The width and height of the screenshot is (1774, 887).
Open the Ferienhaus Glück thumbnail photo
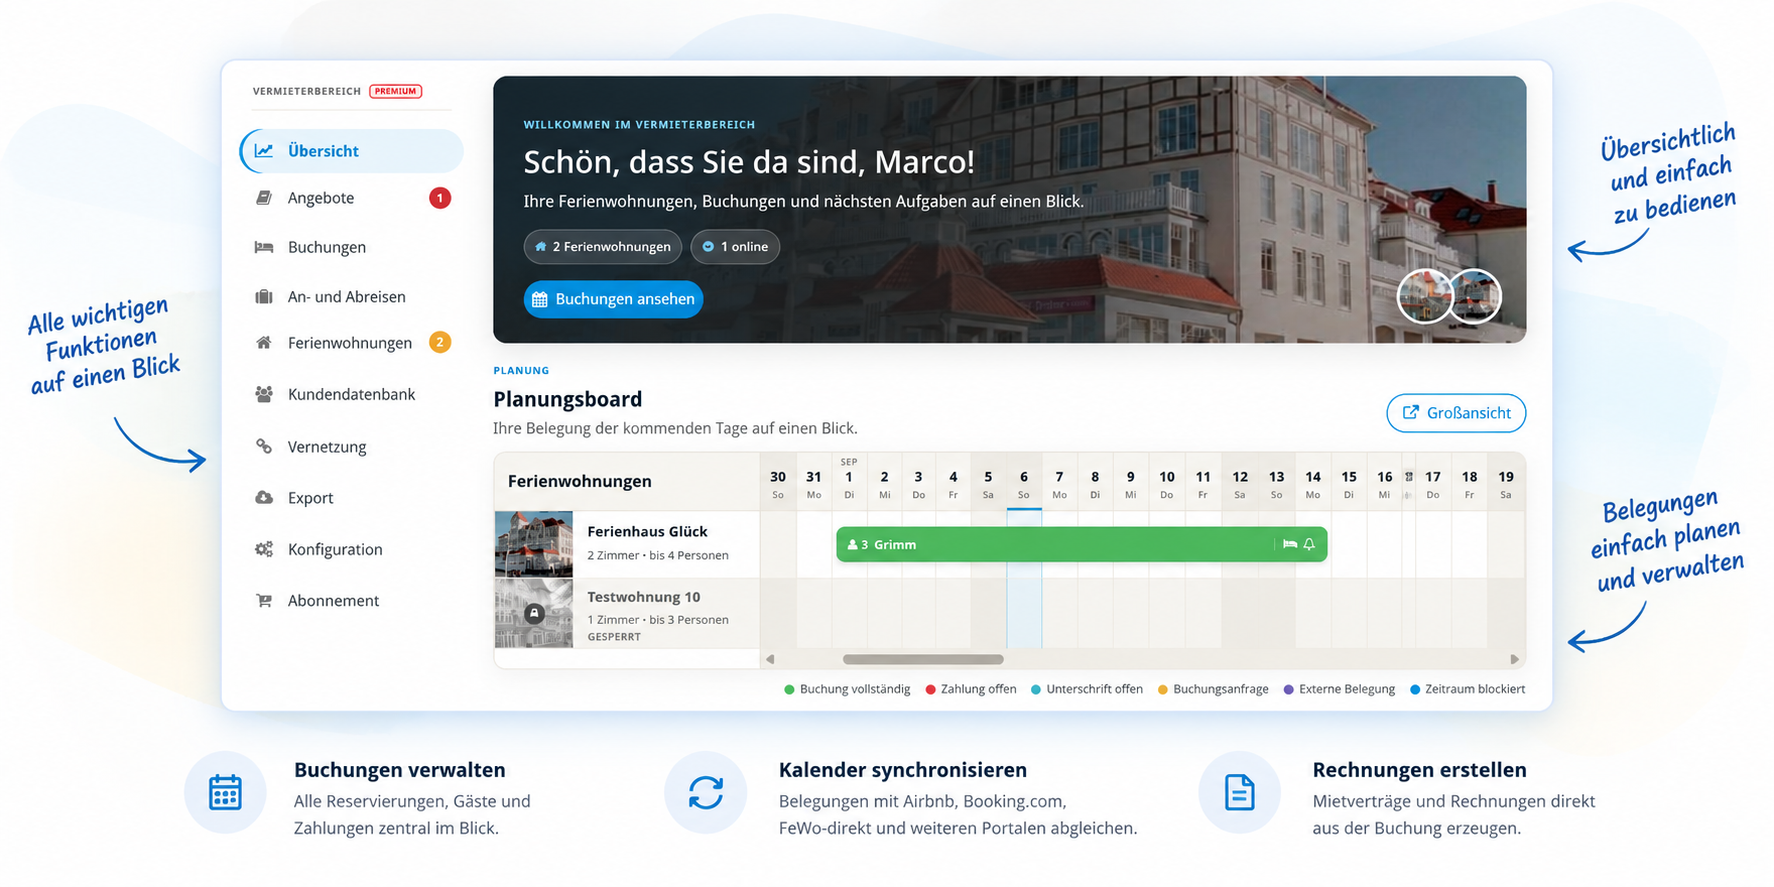point(534,544)
